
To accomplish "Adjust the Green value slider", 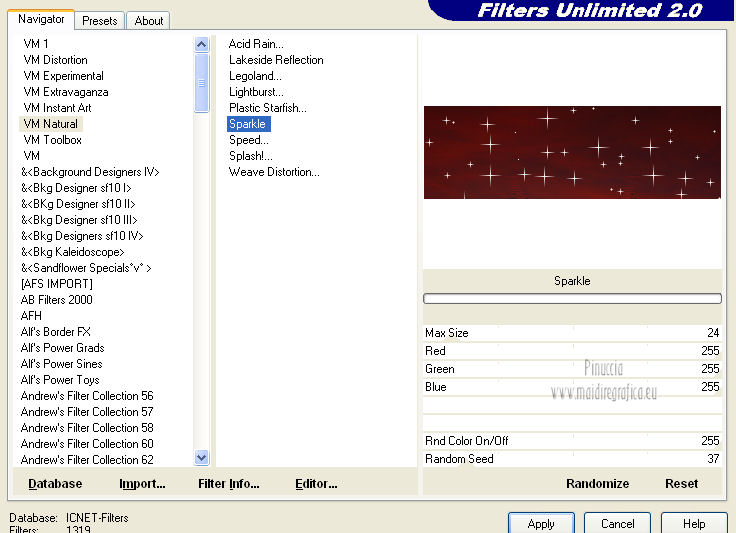I will [x=572, y=369].
